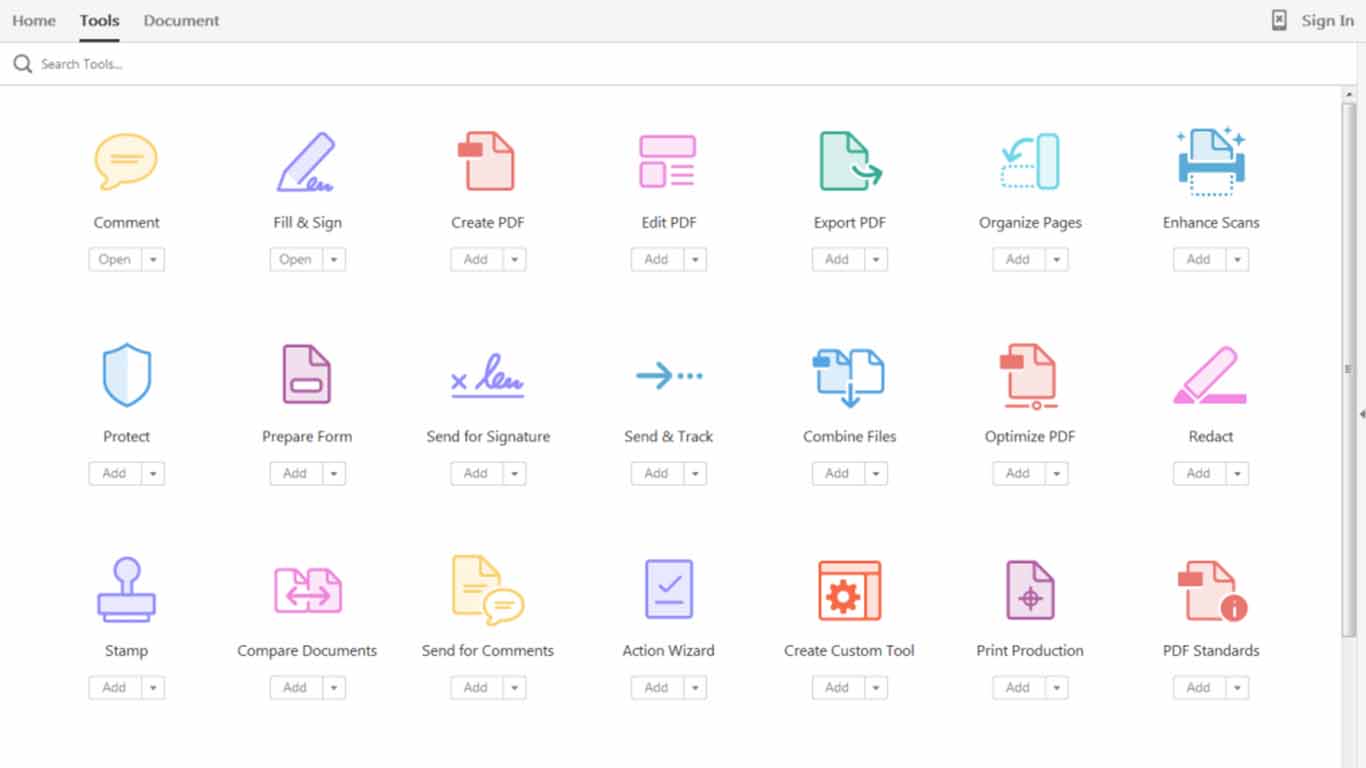
Task: Open the Stamp Add dropdown arrow
Action: point(153,688)
